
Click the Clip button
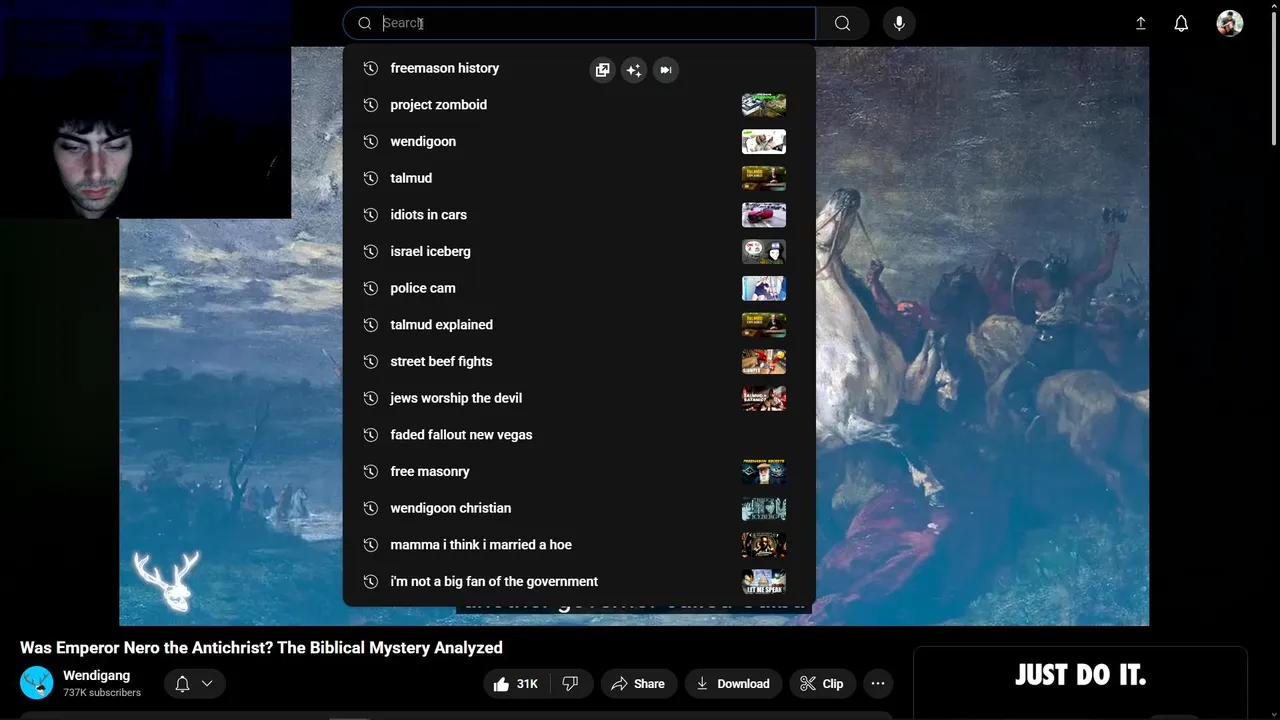pyautogui.click(x=821, y=684)
